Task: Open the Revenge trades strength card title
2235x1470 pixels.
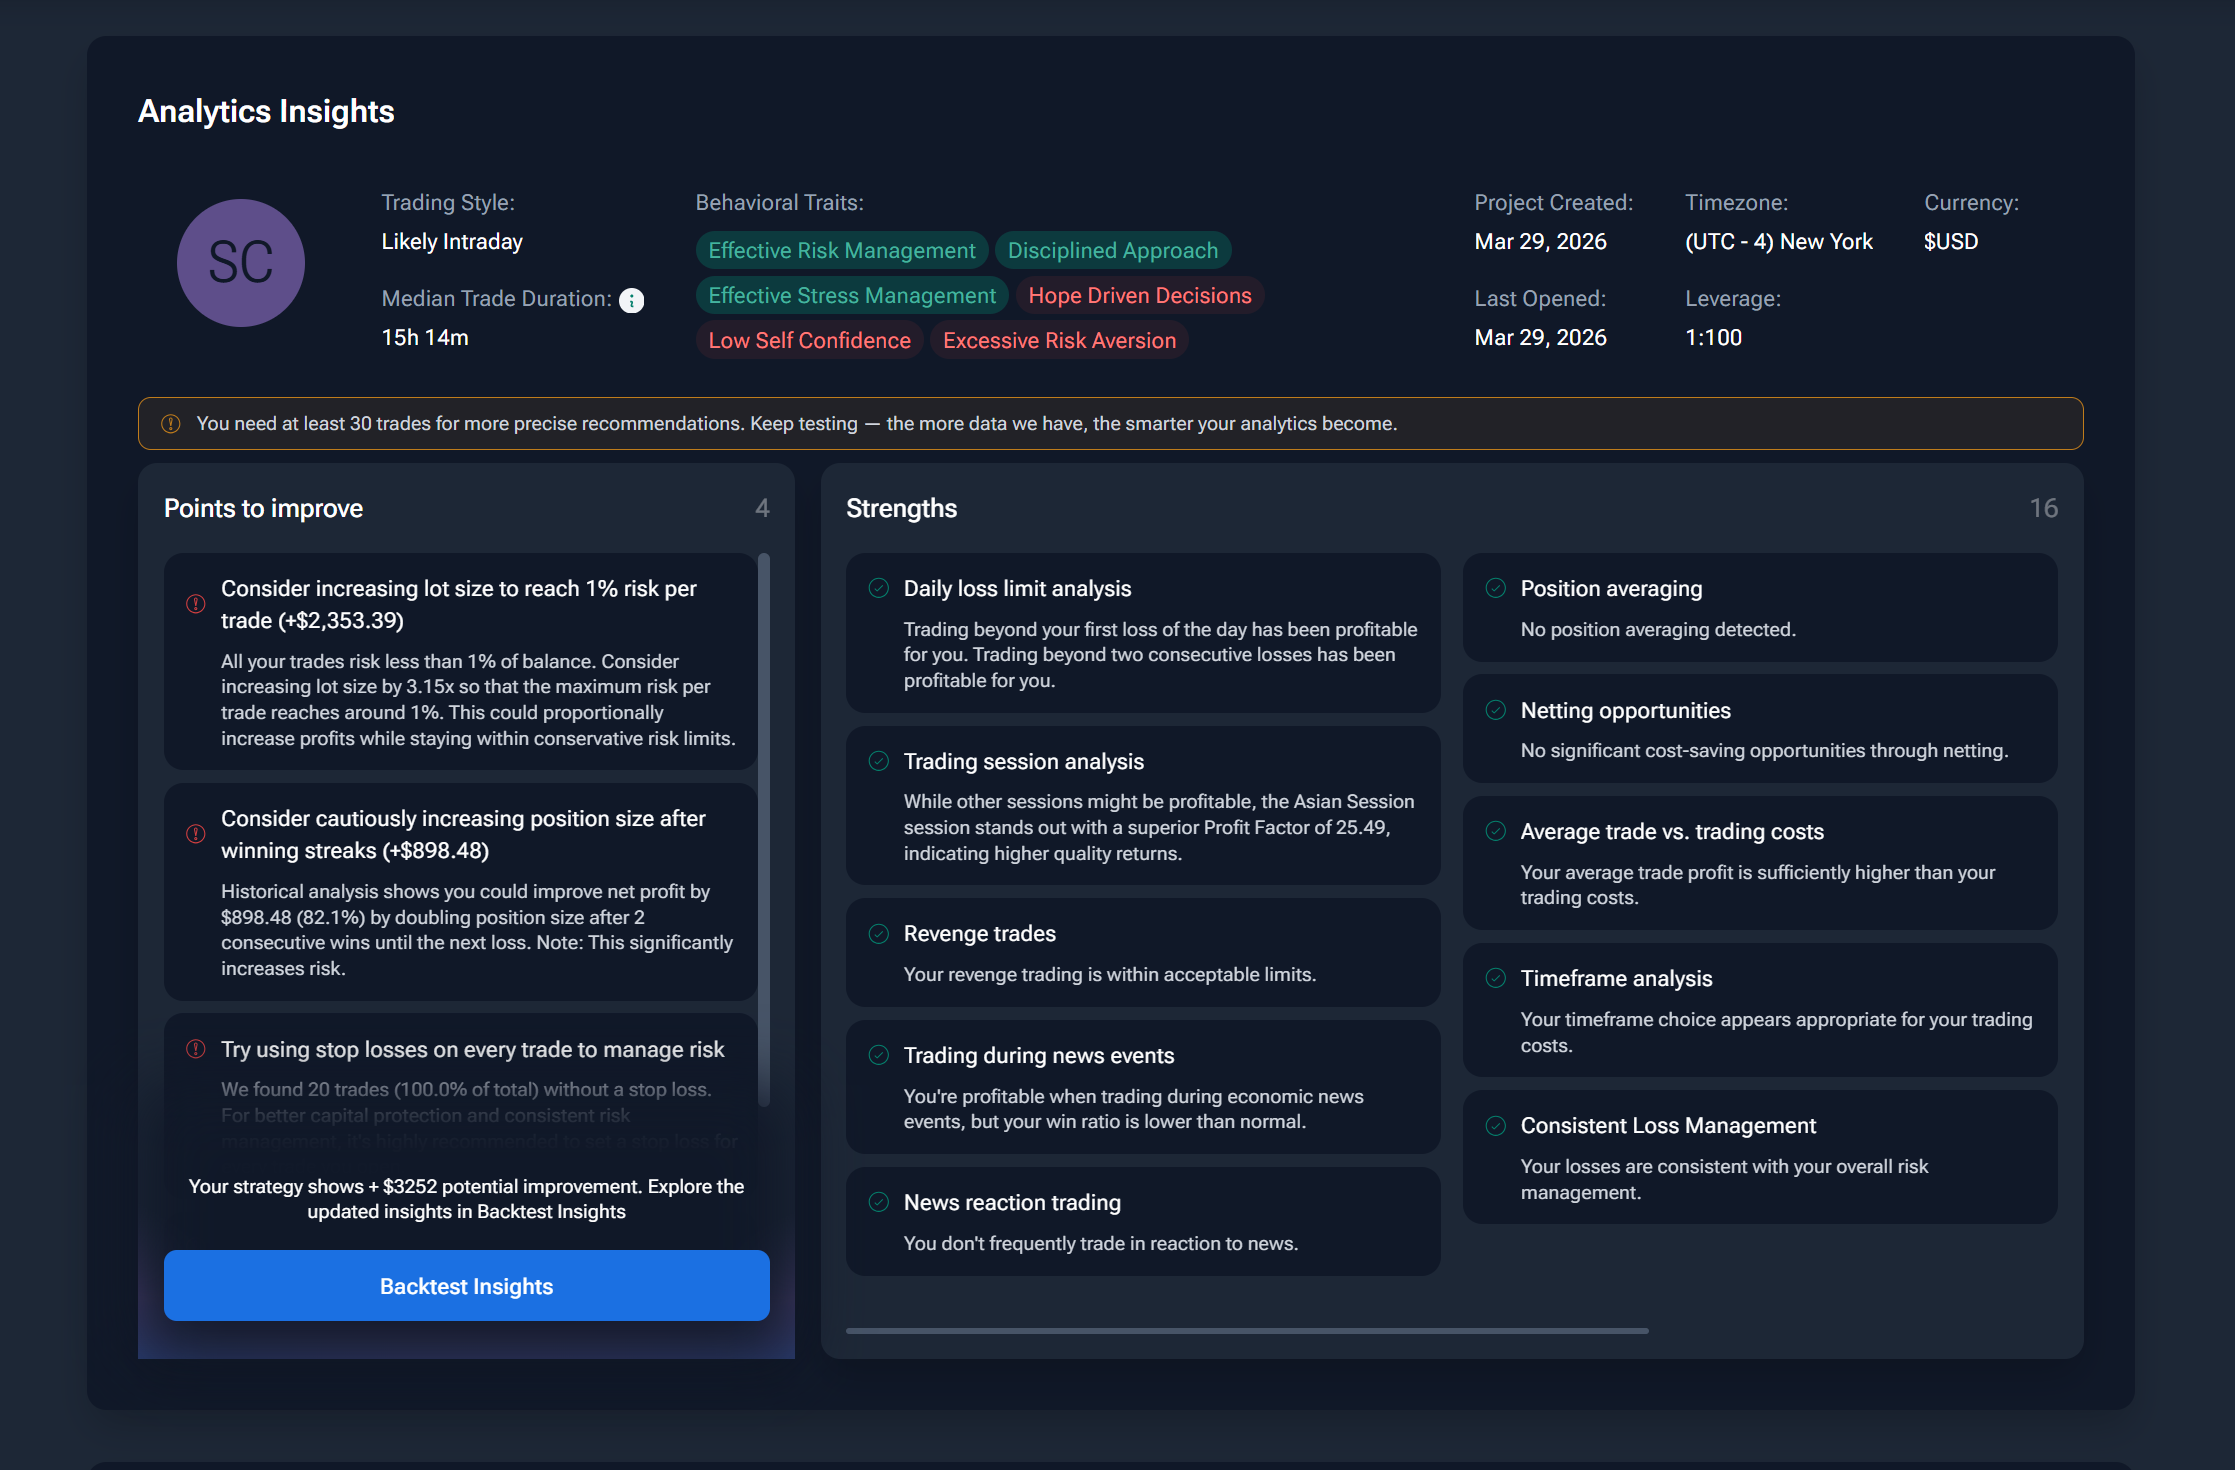Action: pyautogui.click(x=980, y=934)
